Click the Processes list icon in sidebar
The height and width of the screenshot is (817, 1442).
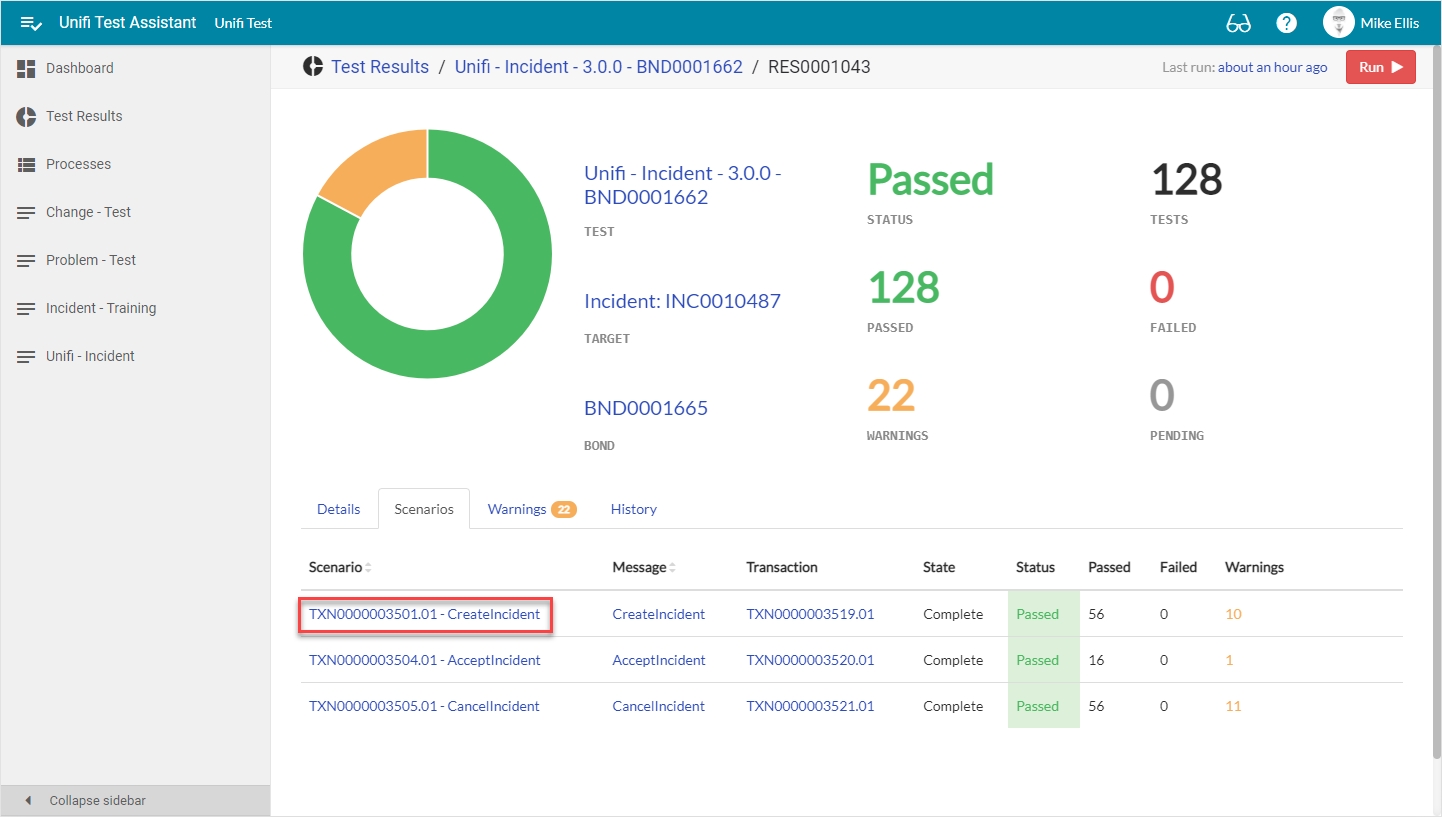click(x=26, y=164)
